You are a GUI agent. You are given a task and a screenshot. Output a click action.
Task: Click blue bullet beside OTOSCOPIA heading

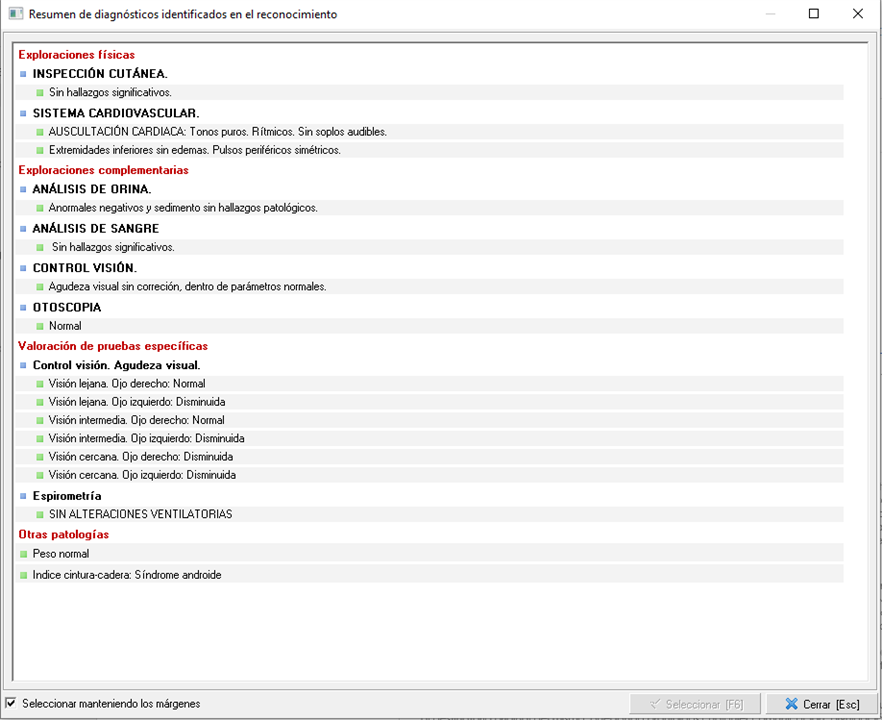(23, 308)
